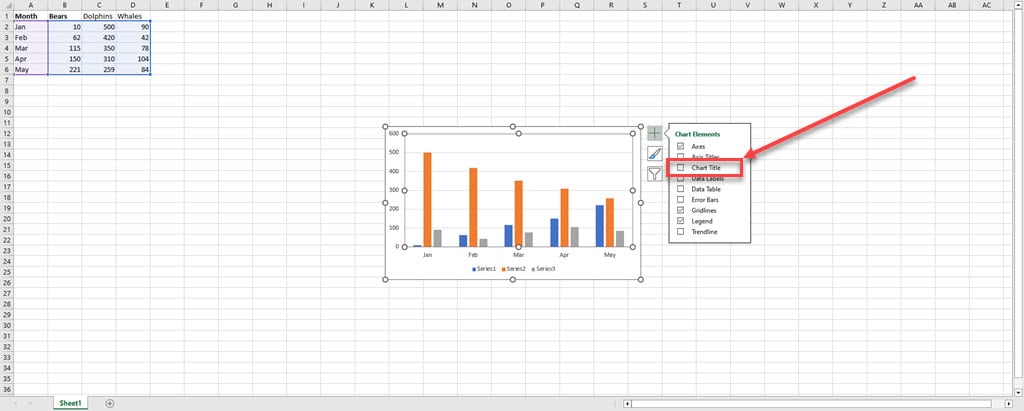Viewport: 1024px width, 411px height.
Task: Disable the Legend checkbox
Action: (680, 221)
